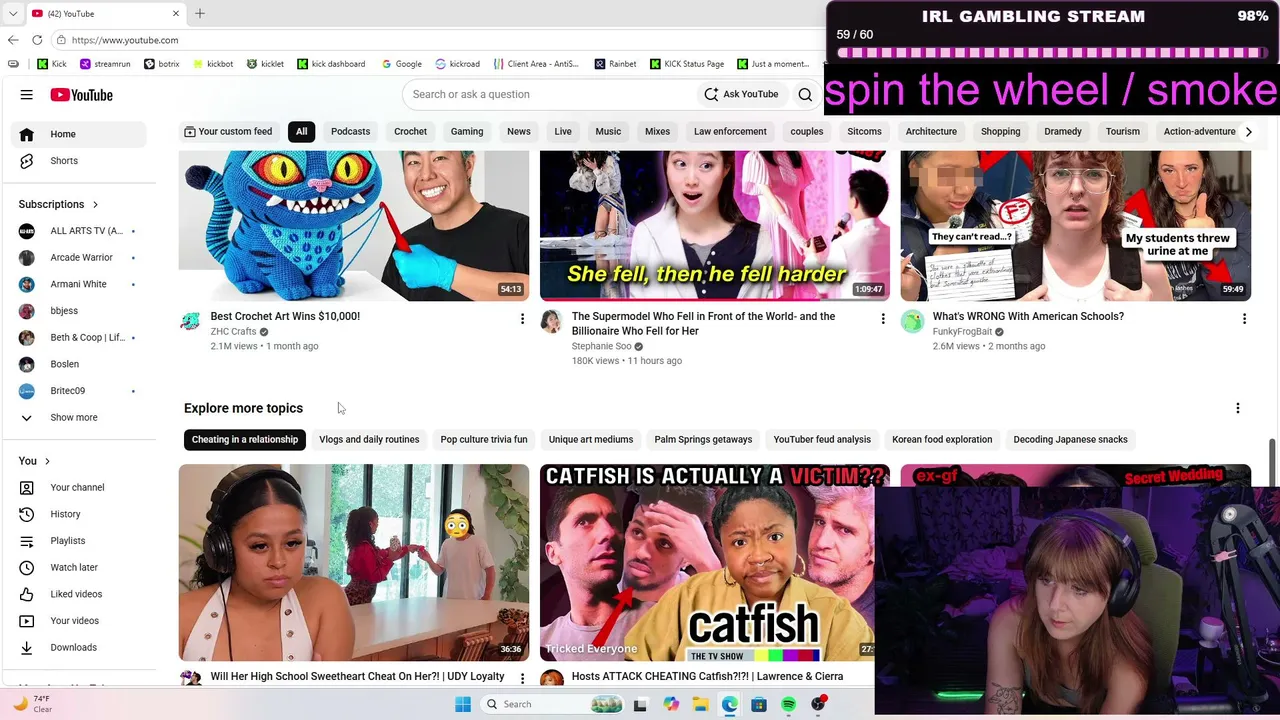Select the Gaming filter chip
The width and height of the screenshot is (1280, 720).
pos(467,131)
